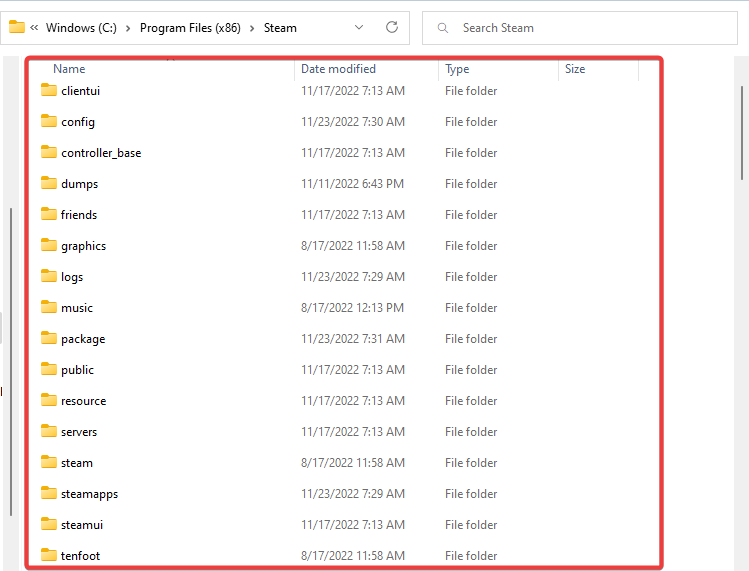Screen dimensions: 749x571
Task: Select the servers folder icon
Action: [49, 431]
